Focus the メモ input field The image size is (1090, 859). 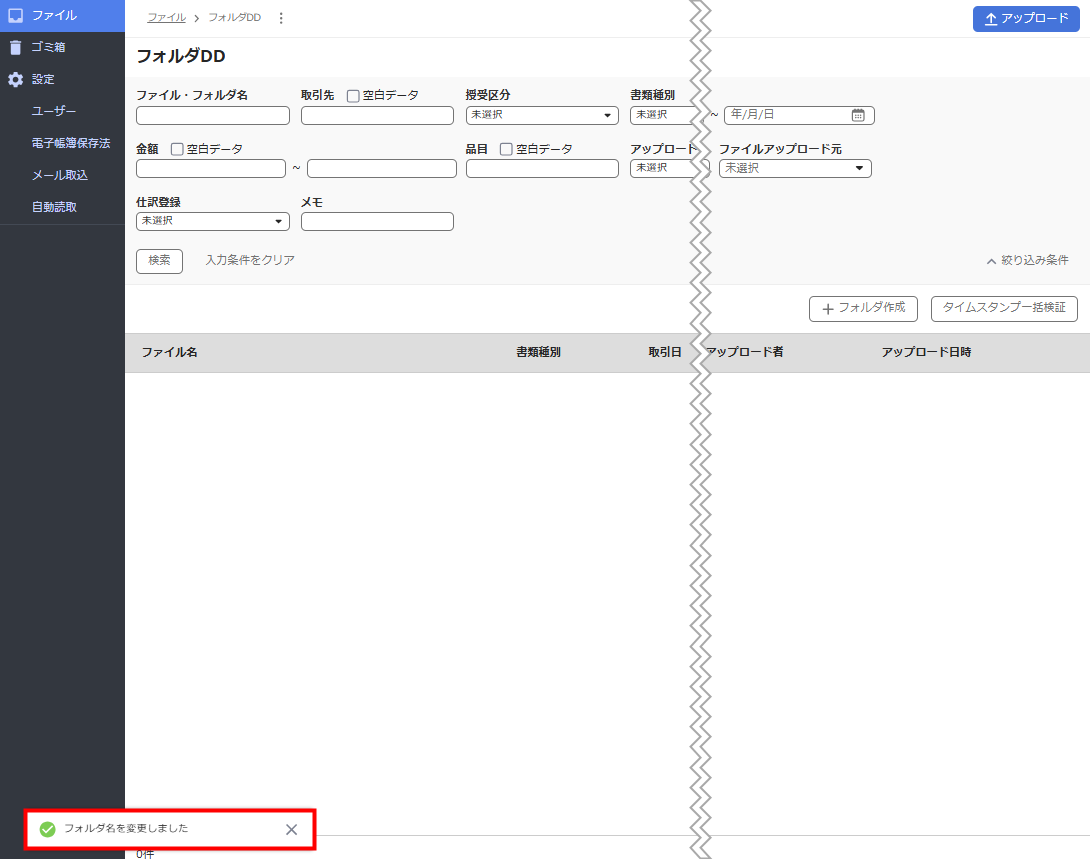[x=377, y=221]
